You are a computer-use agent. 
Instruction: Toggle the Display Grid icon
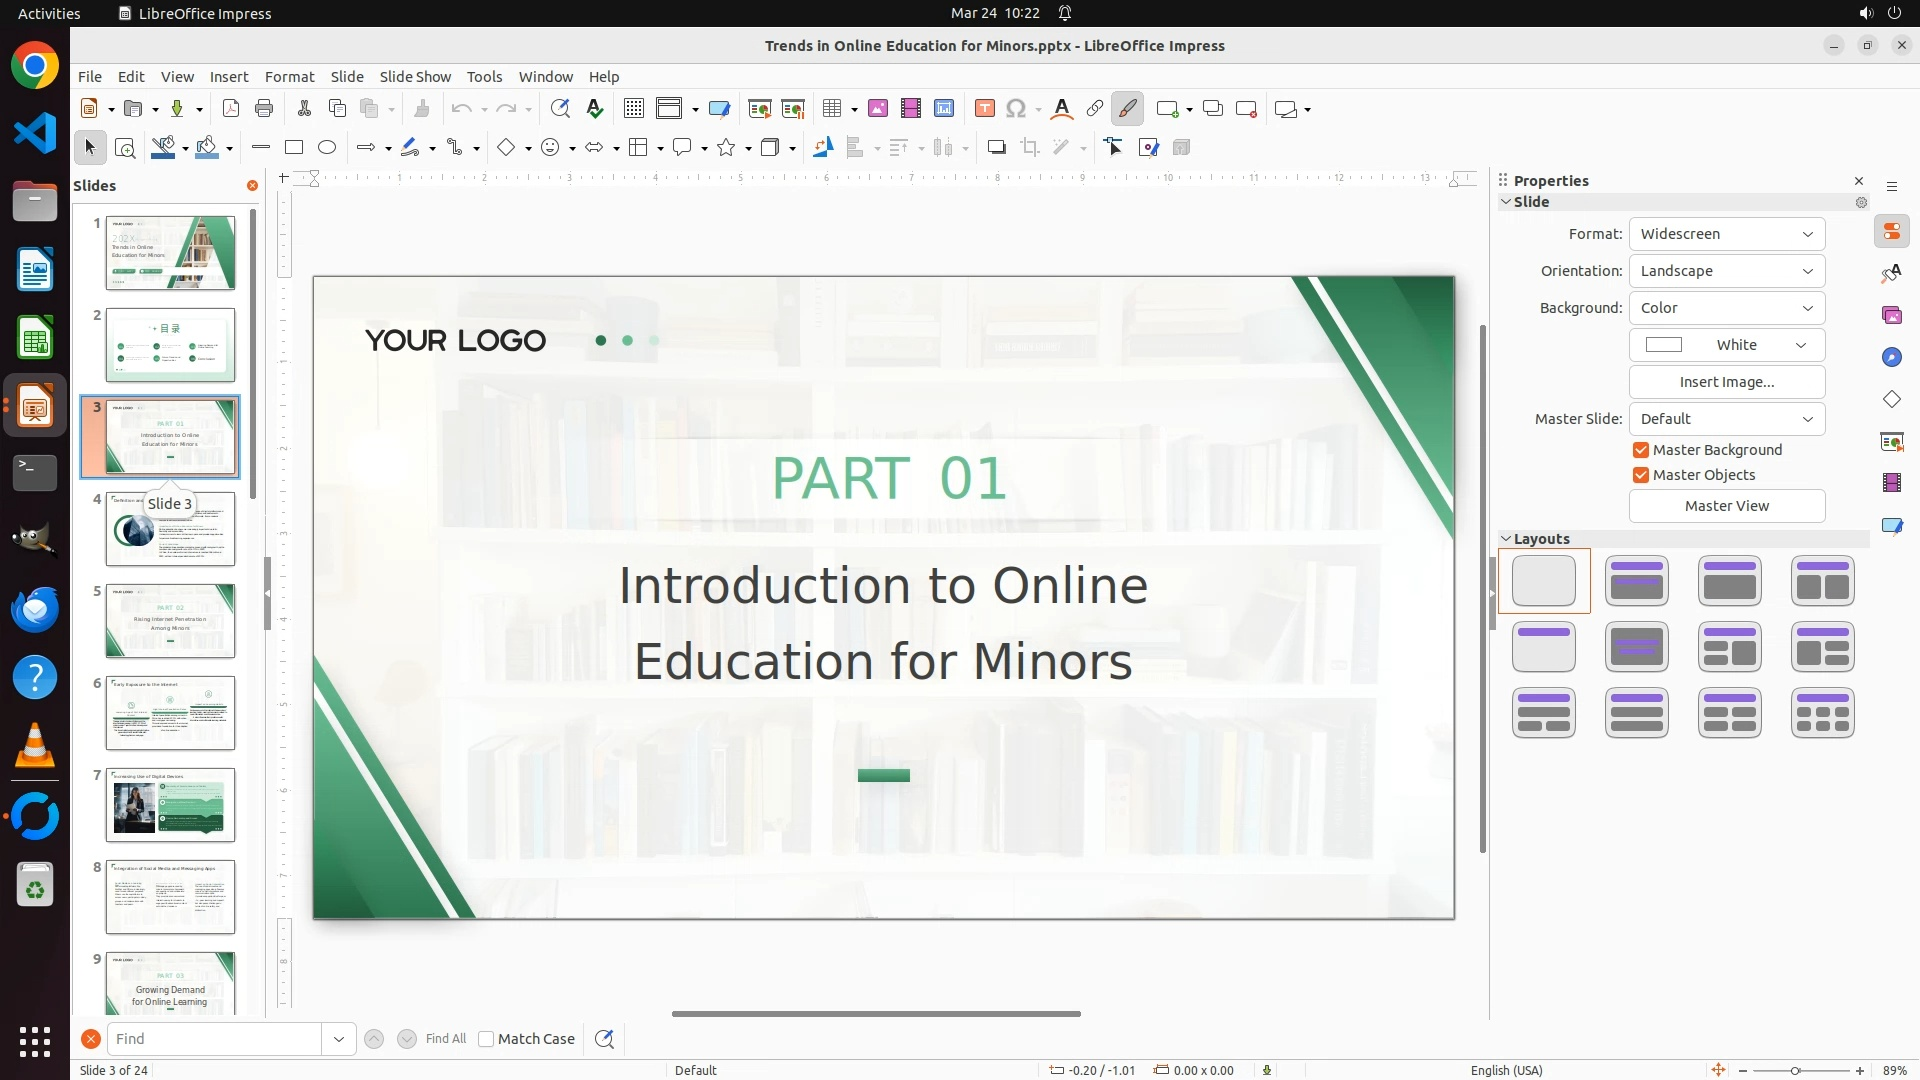coord(633,109)
